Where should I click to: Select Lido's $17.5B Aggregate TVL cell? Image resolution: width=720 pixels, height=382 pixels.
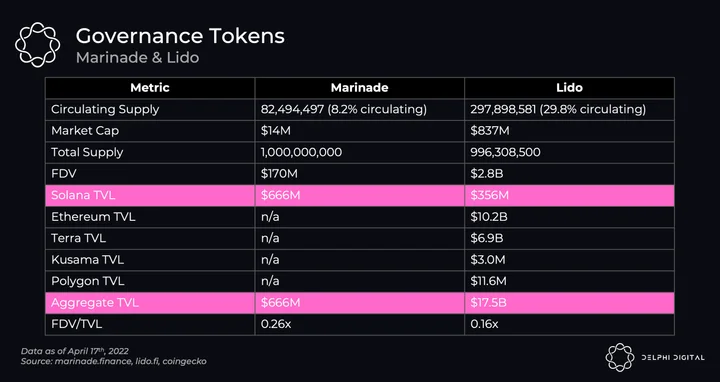pyautogui.click(x=569, y=303)
